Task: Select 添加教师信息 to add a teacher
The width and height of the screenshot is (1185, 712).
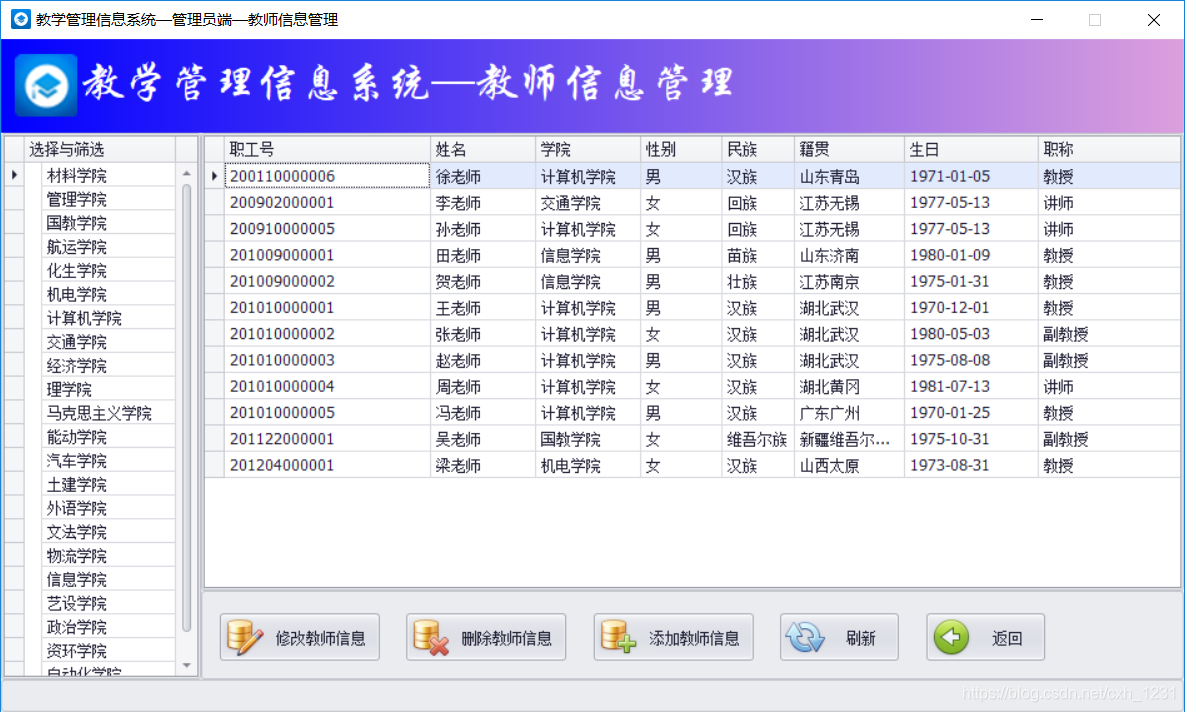Action: [x=673, y=637]
